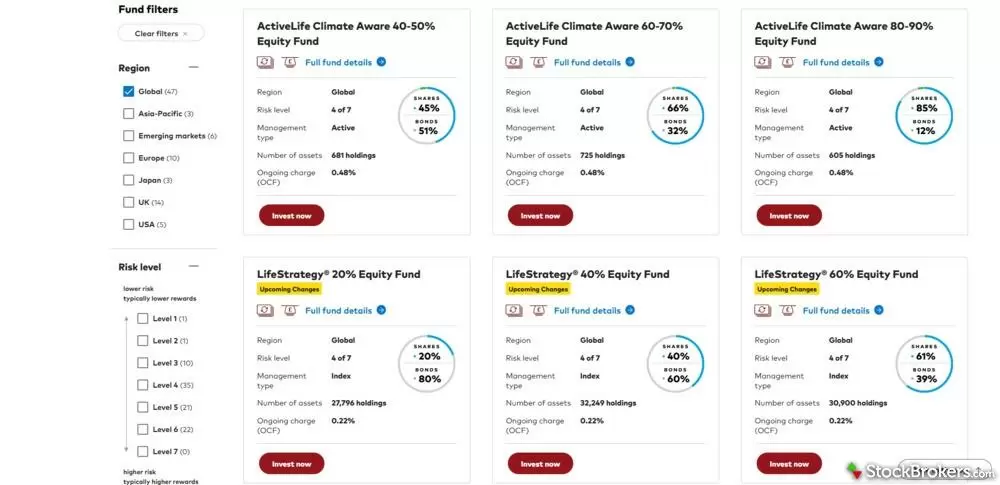
Task: Click the income icon on ActiveLife 40-50% card
Action: [x=290, y=62]
